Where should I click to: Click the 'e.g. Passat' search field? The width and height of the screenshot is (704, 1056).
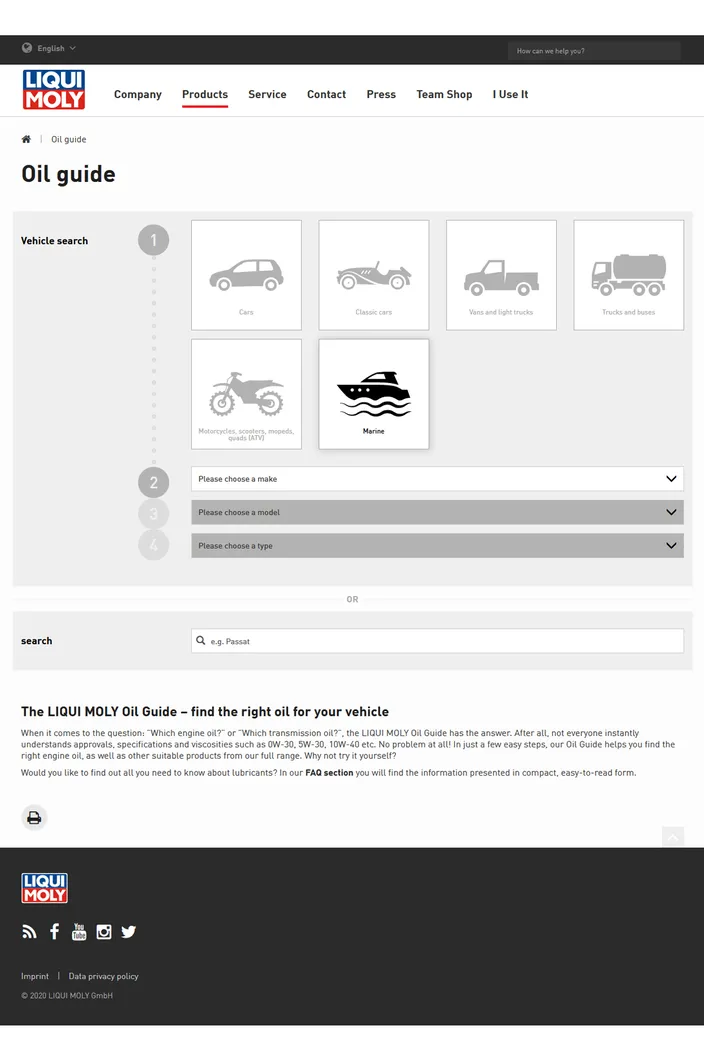pos(437,641)
